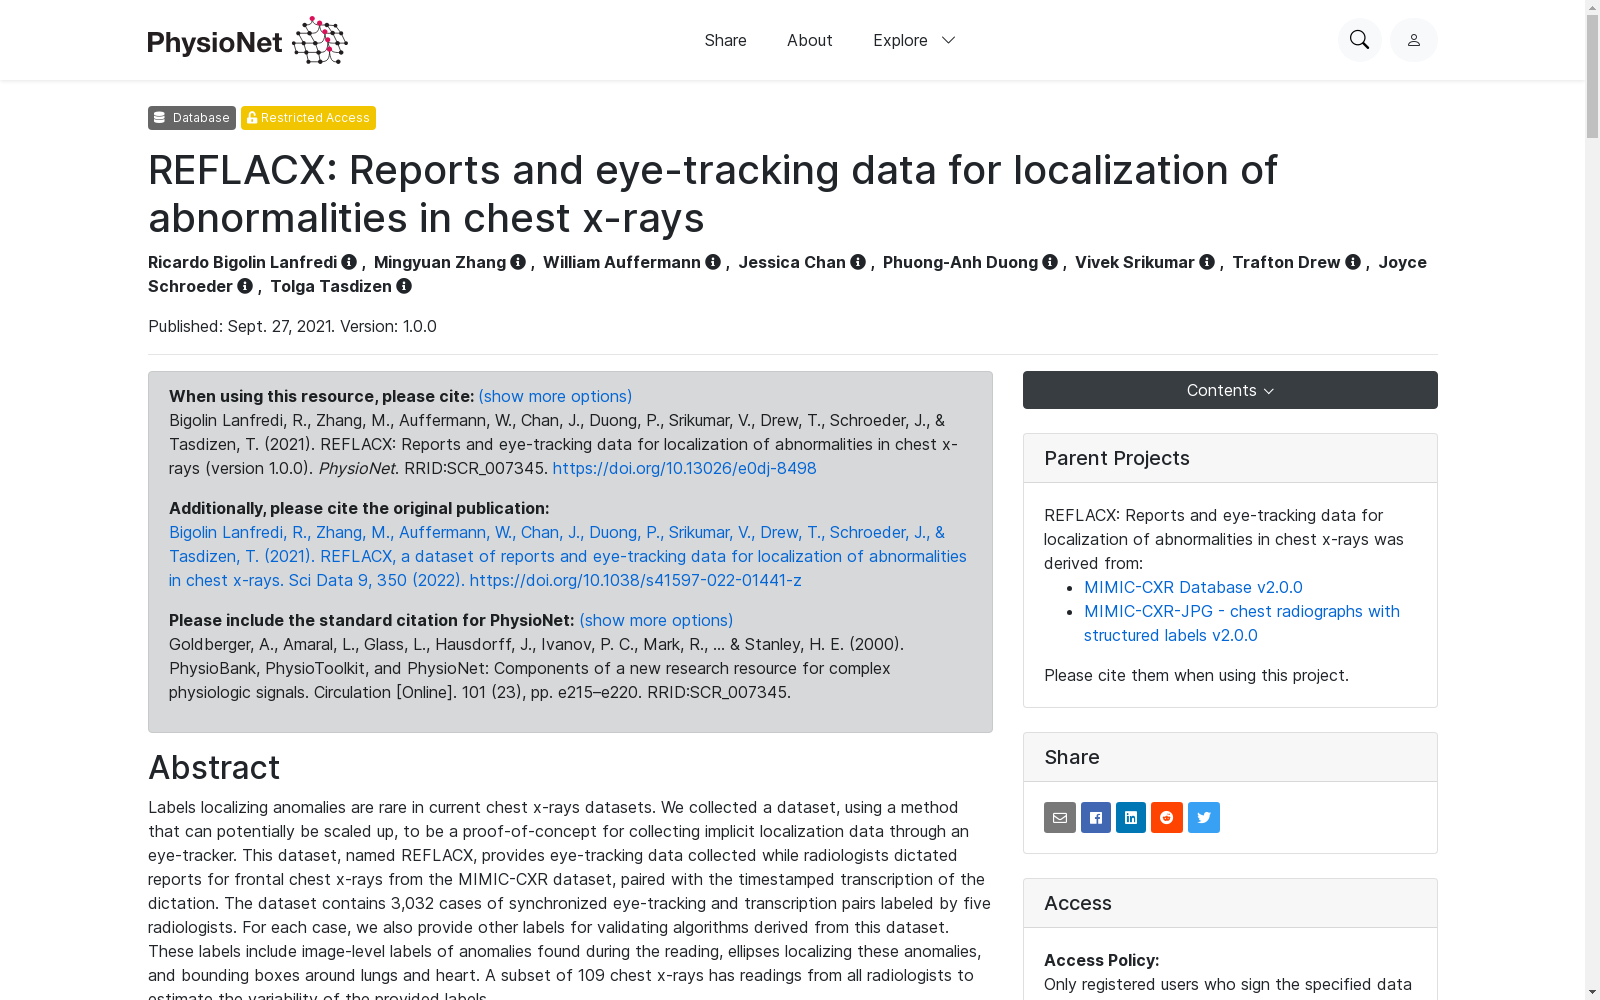Image resolution: width=1600 pixels, height=1000 pixels.
Task: Show info for Vivek Srikumar
Action: click(x=1207, y=262)
